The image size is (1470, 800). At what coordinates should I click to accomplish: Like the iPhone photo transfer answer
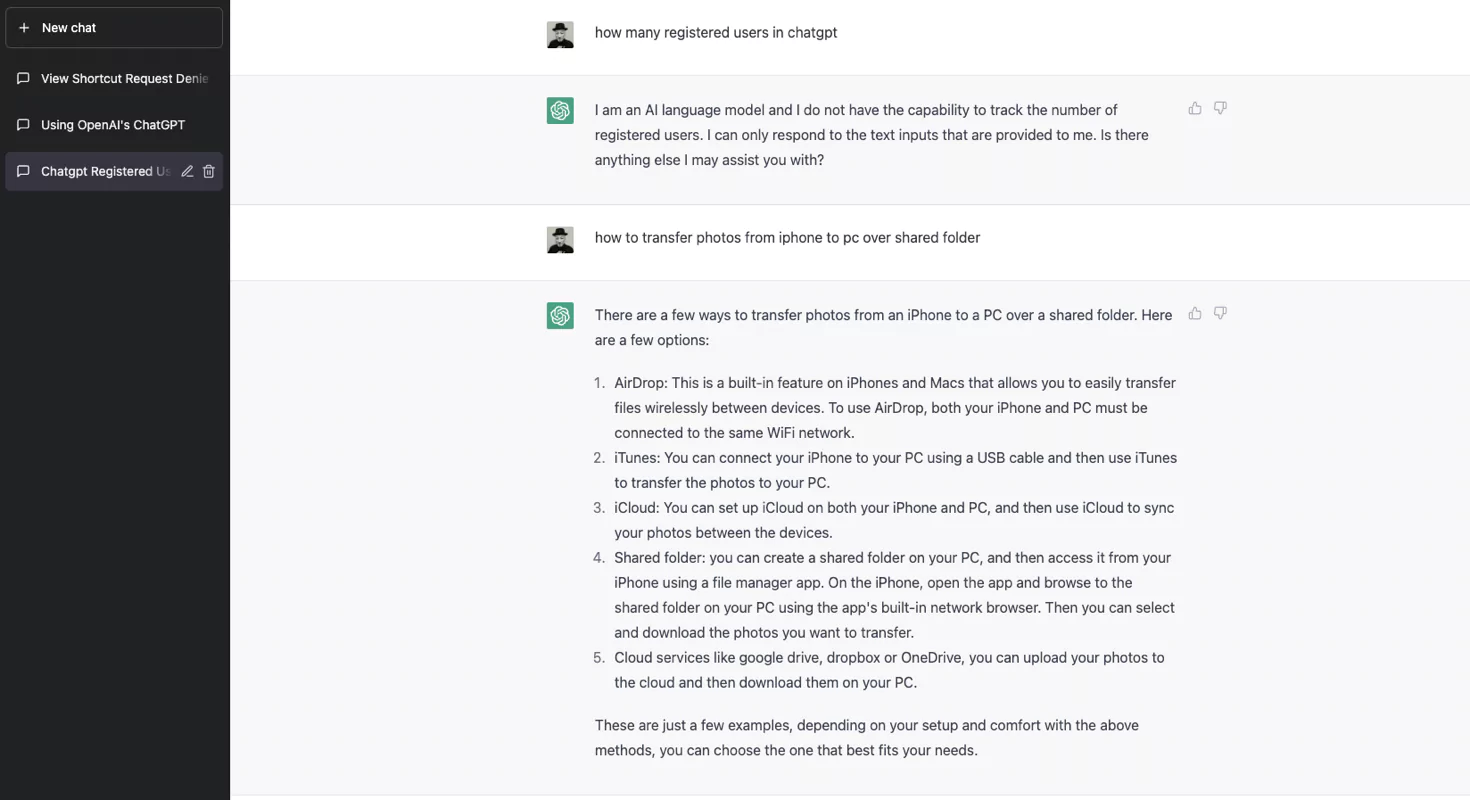click(x=1195, y=313)
